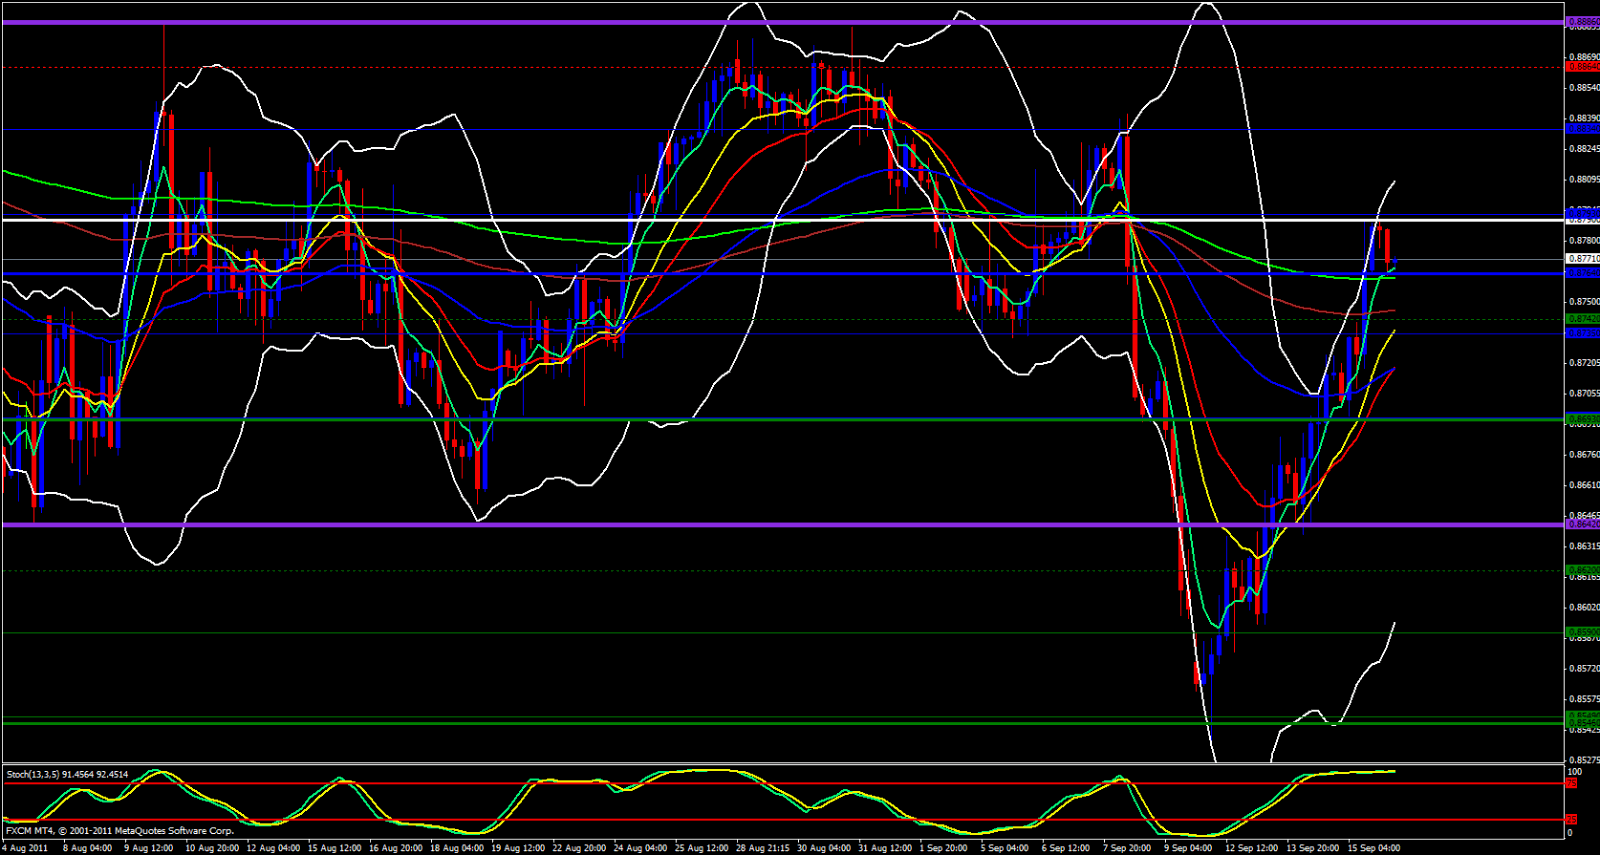Viewport: 1600px width, 855px height.
Task: Click the FXCM MT4 MetaQuotes copyright text
Action: (x=120, y=830)
